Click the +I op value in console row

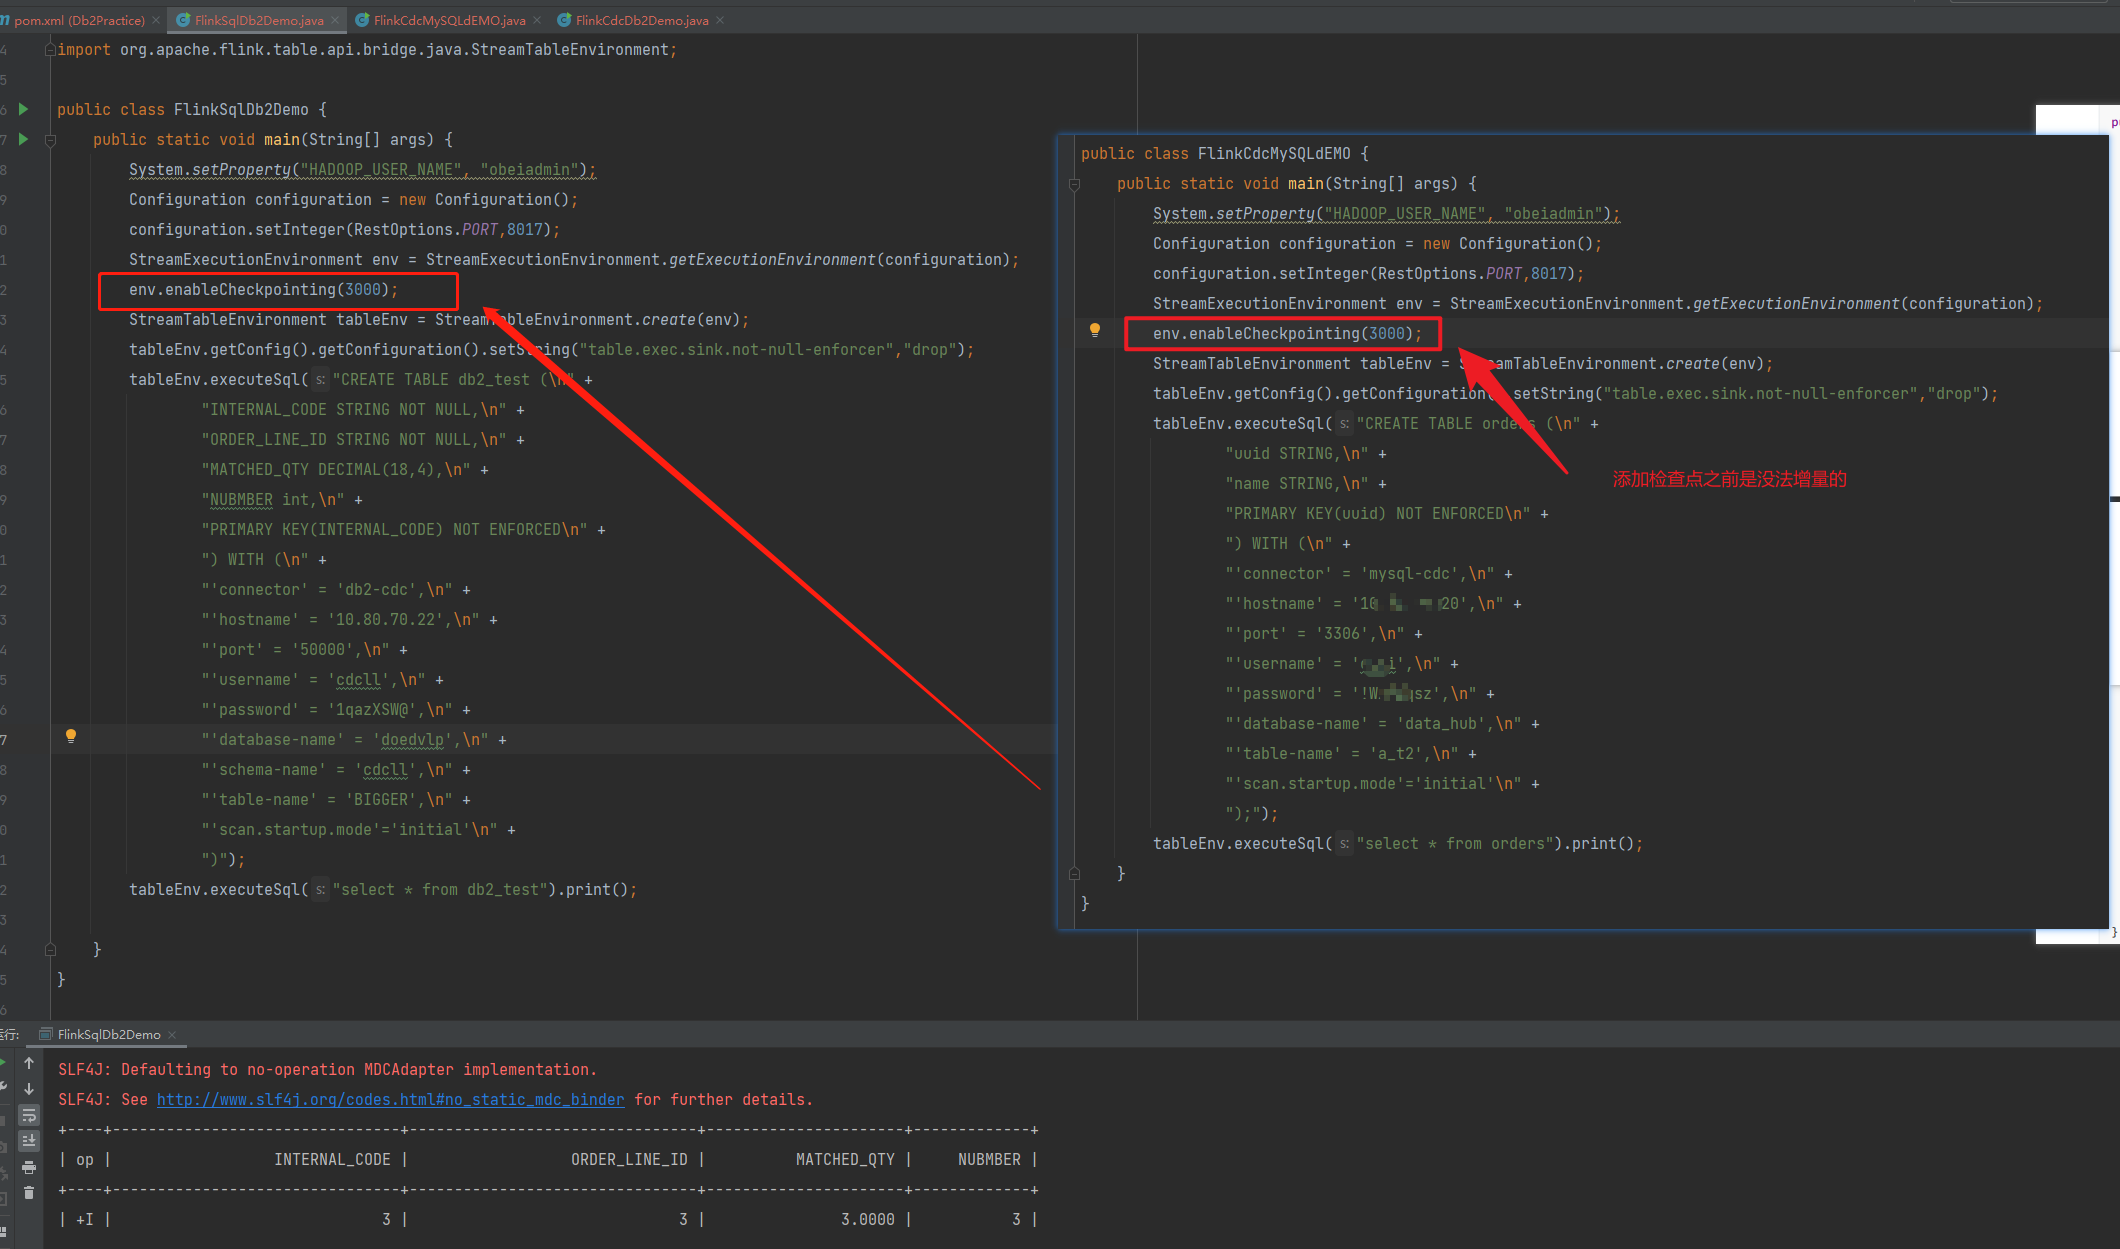coord(85,1219)
